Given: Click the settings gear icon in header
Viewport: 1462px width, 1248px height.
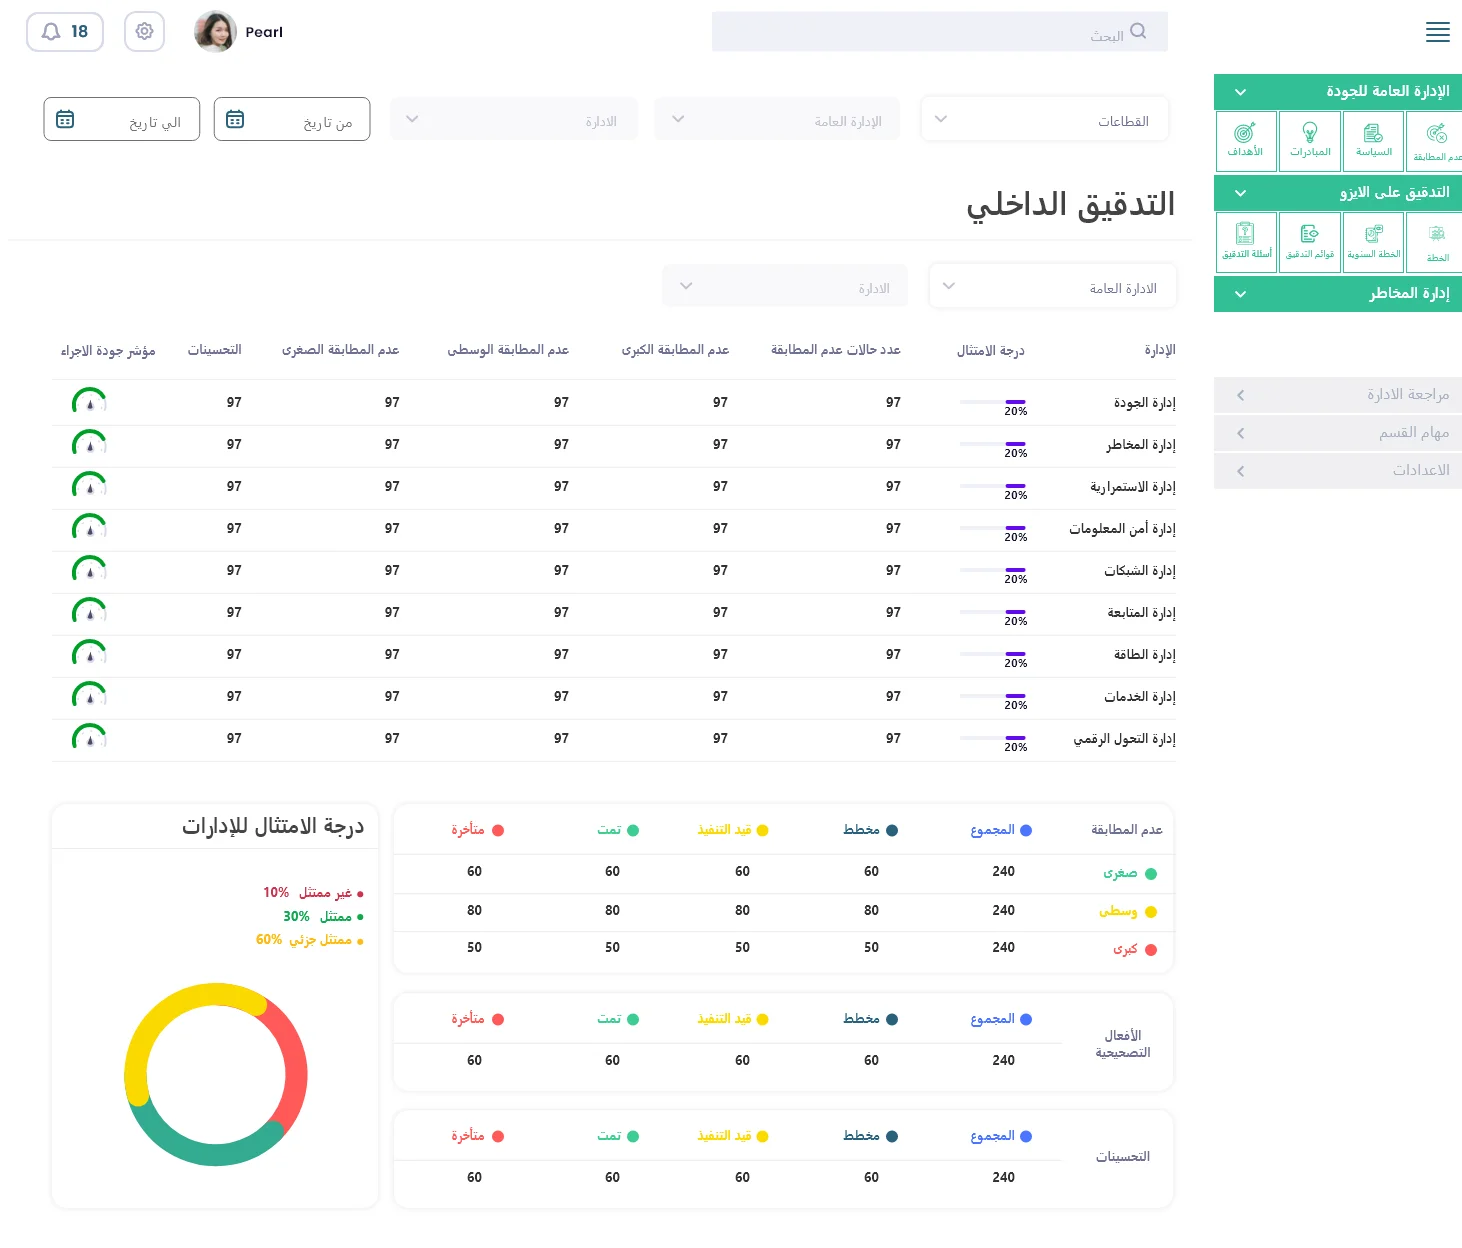Looking at the screenshot, I should 144,32.
